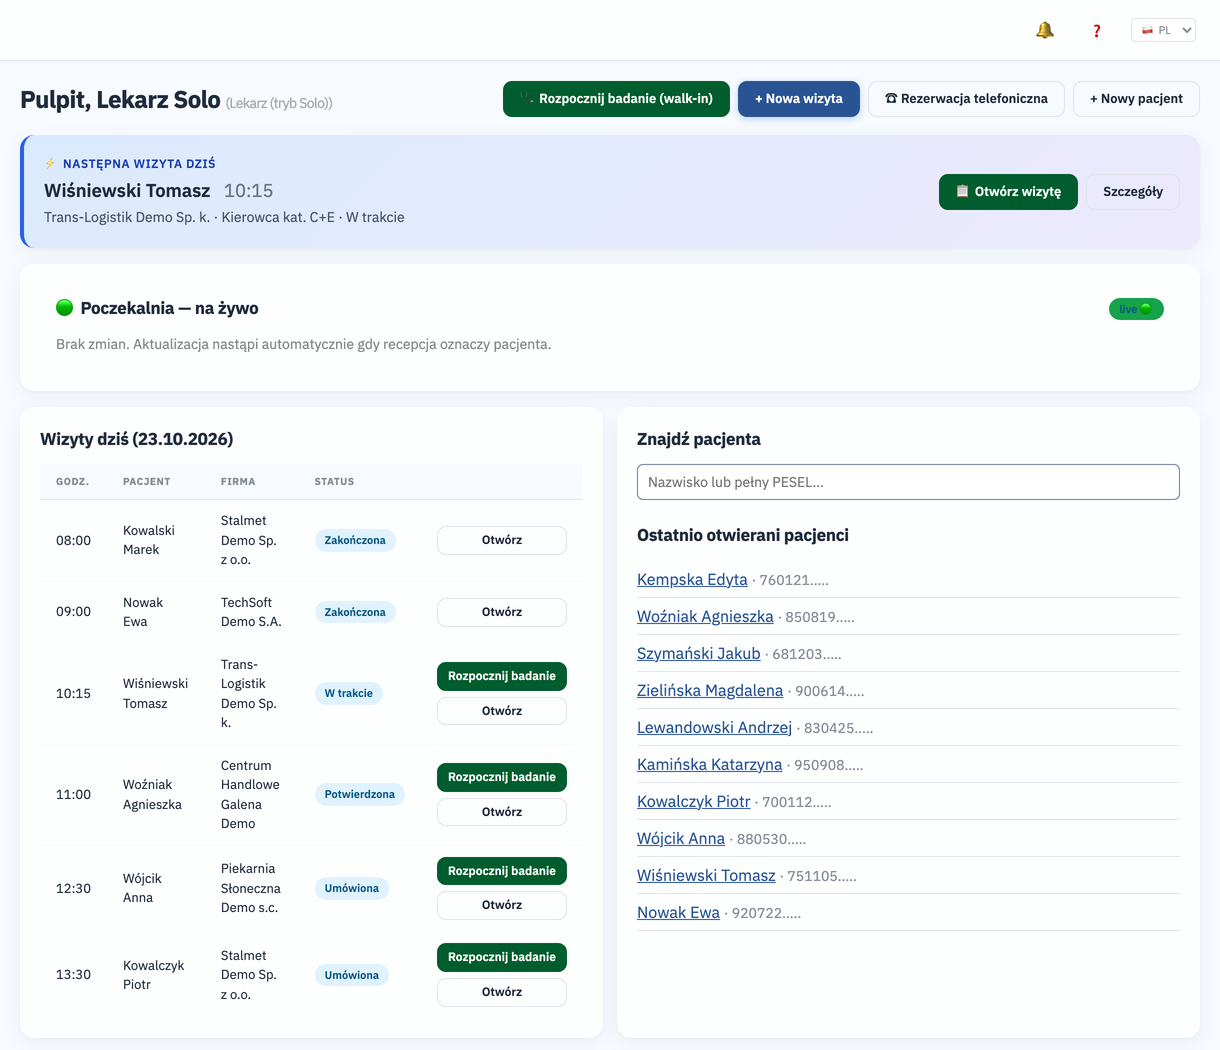Viewport: 1220px width, 1050px height.
Task: Start exam for 13:30 Kowalczyk Piotr
Action: pos(502,957)
